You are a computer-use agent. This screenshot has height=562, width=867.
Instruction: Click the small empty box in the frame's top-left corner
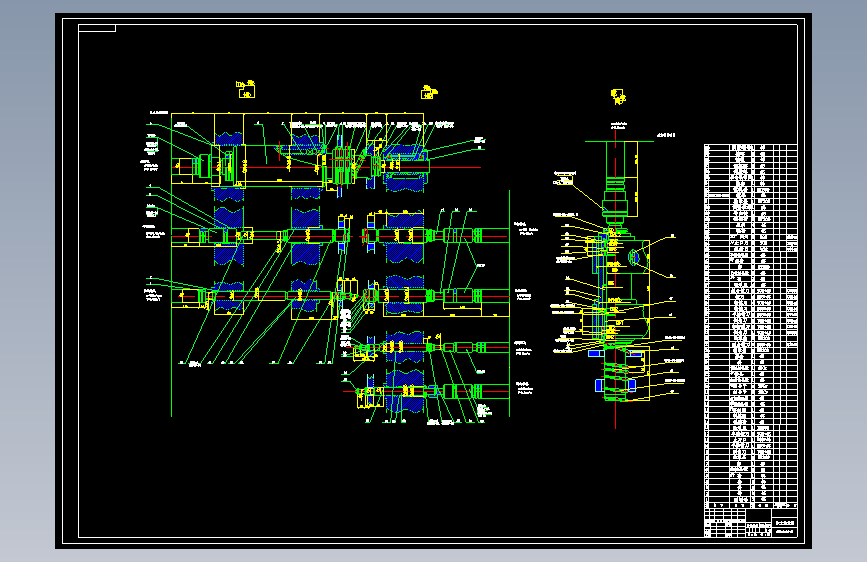point(97,28)
